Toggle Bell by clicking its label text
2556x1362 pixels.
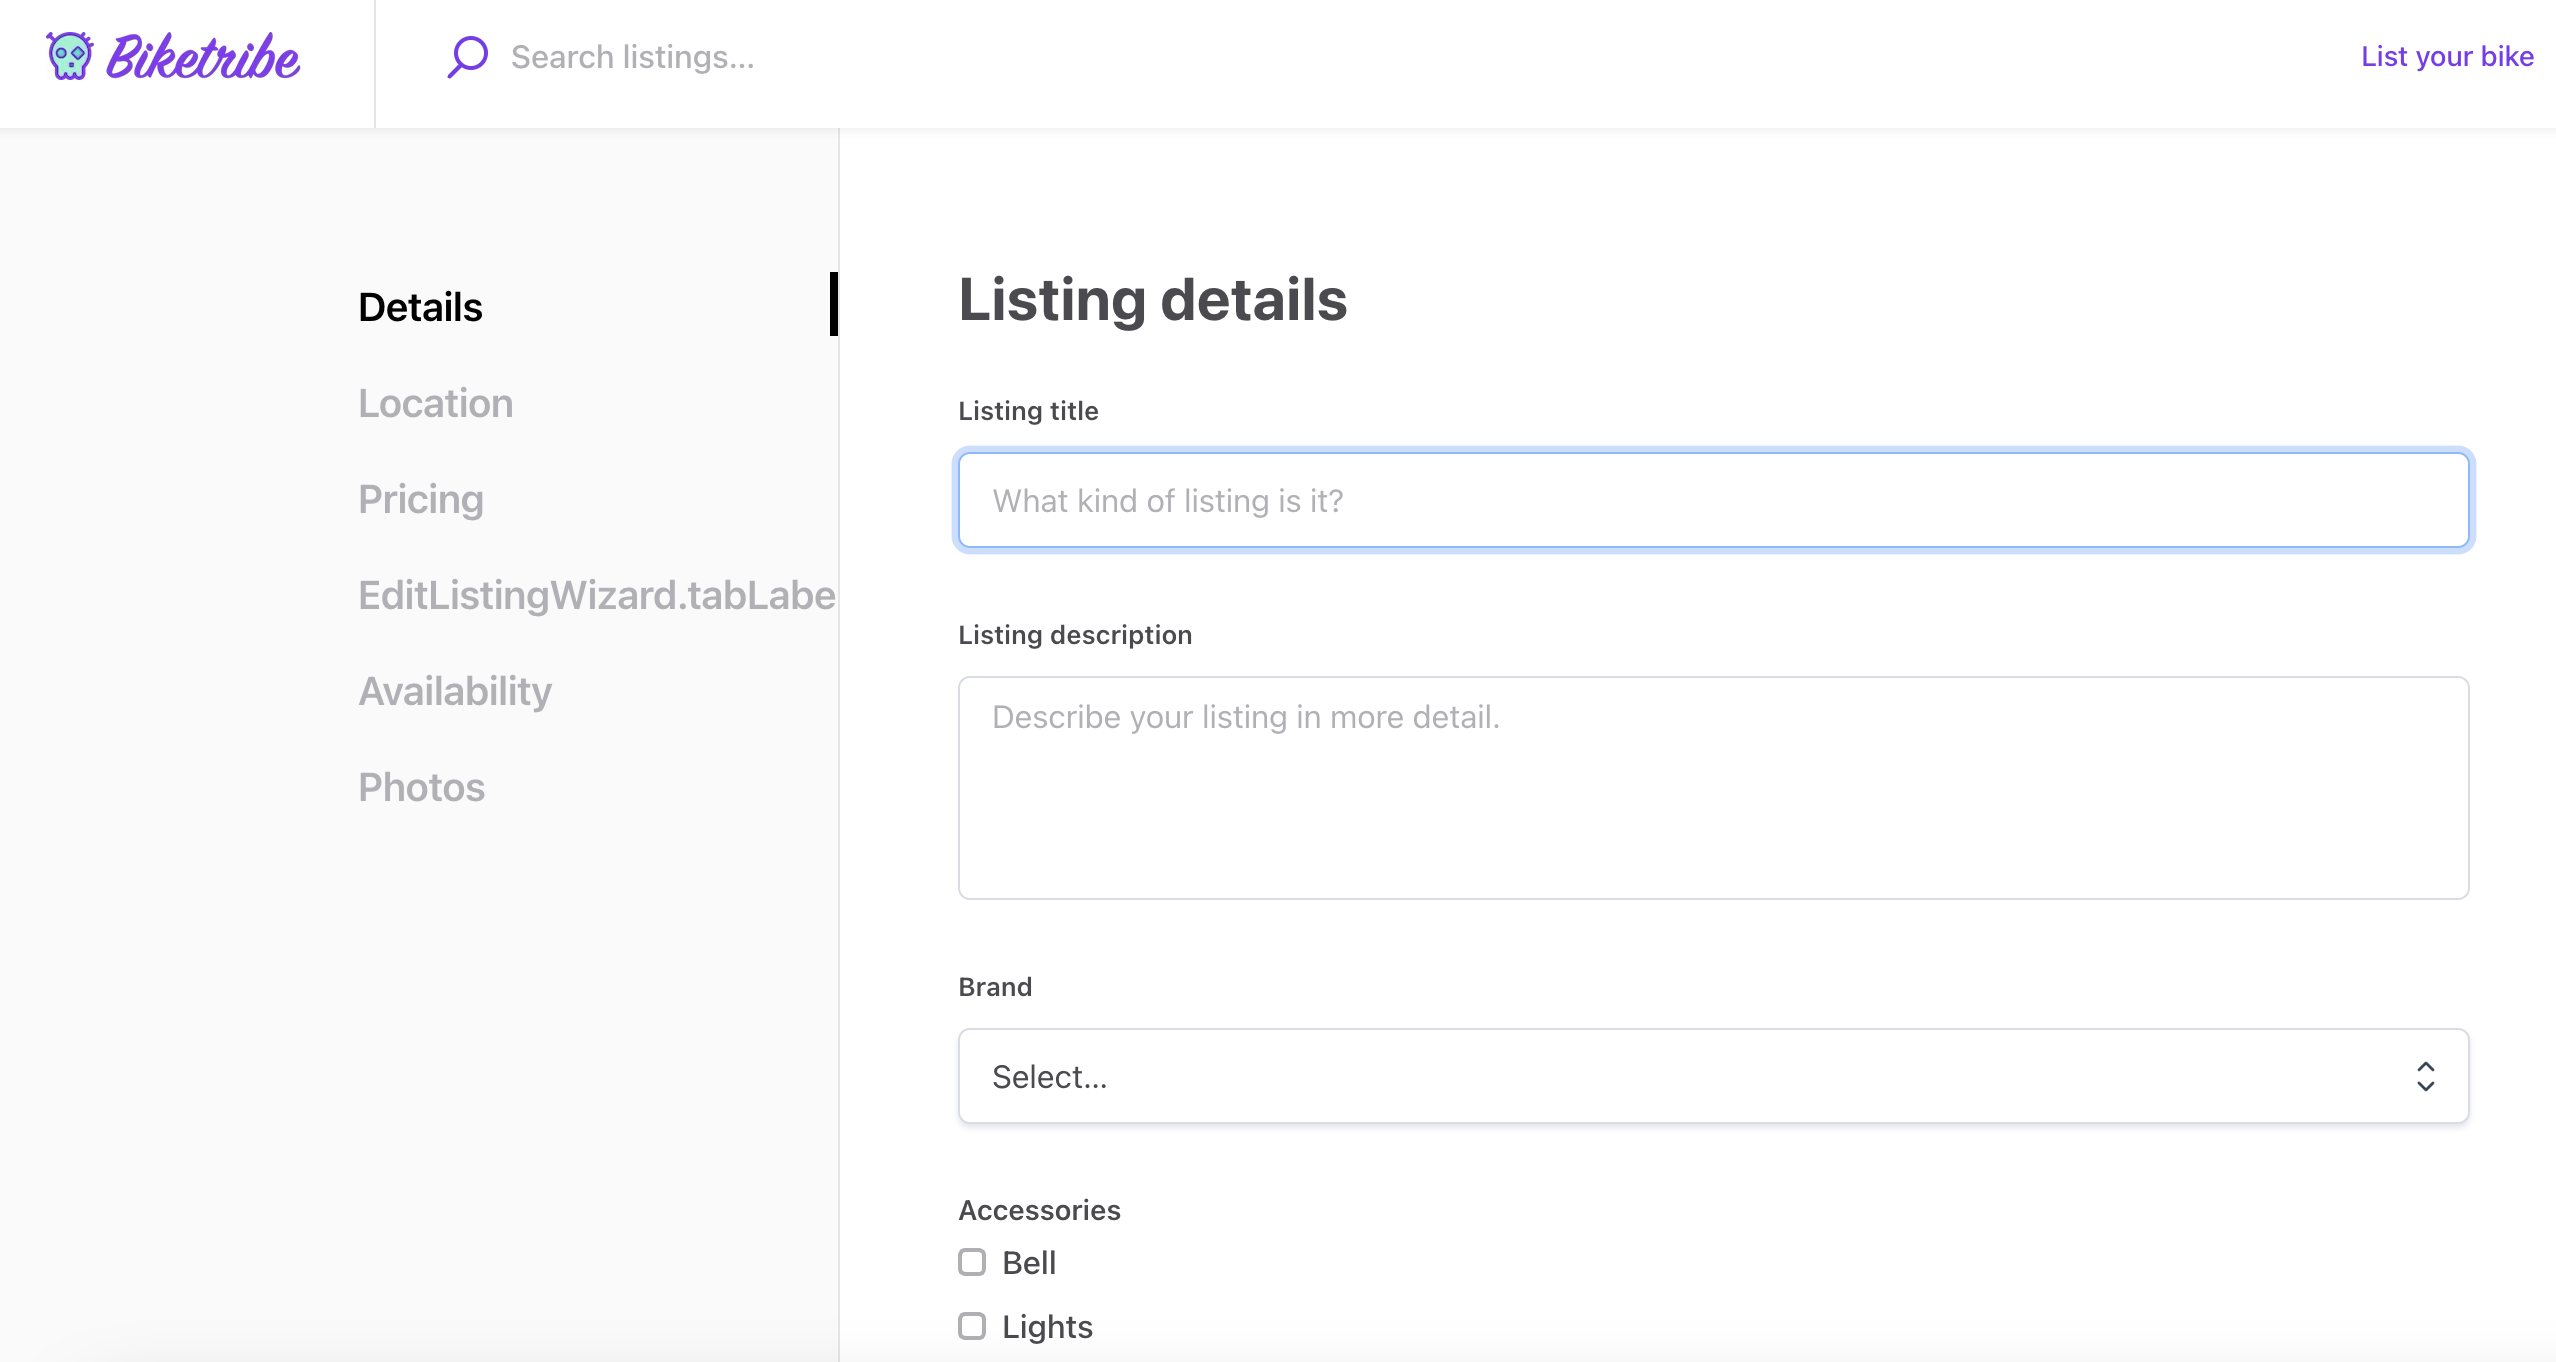pos(1028,1262)
